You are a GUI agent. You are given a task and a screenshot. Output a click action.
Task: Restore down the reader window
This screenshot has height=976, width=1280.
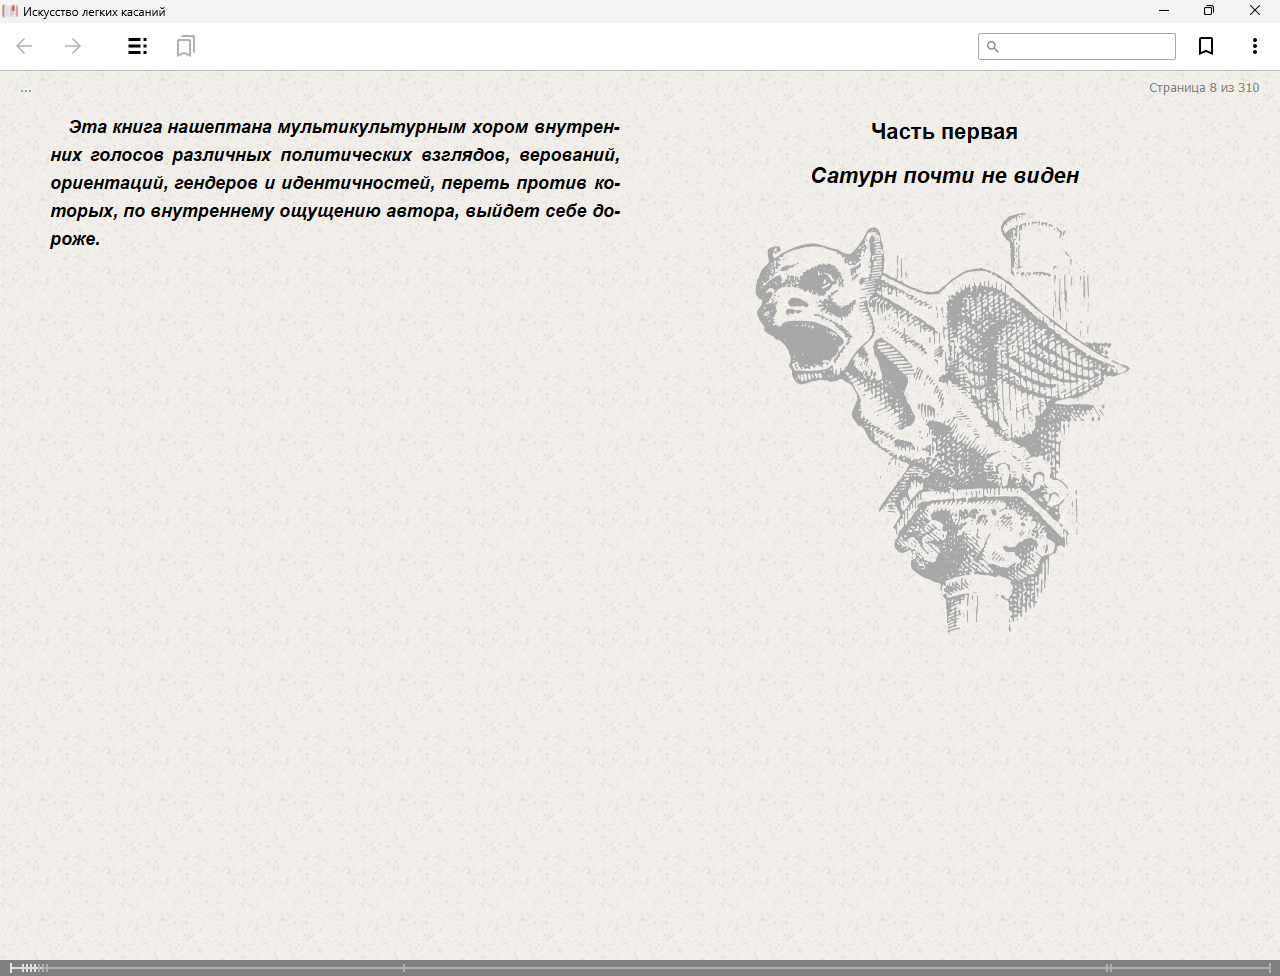1209,11
